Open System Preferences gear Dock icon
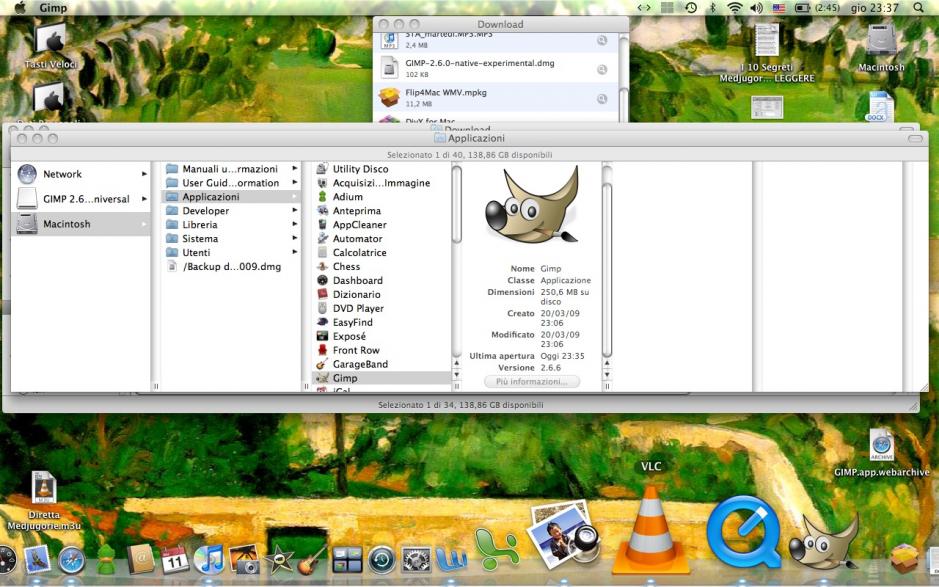This screenshot has width=939, height=587. 416,561
